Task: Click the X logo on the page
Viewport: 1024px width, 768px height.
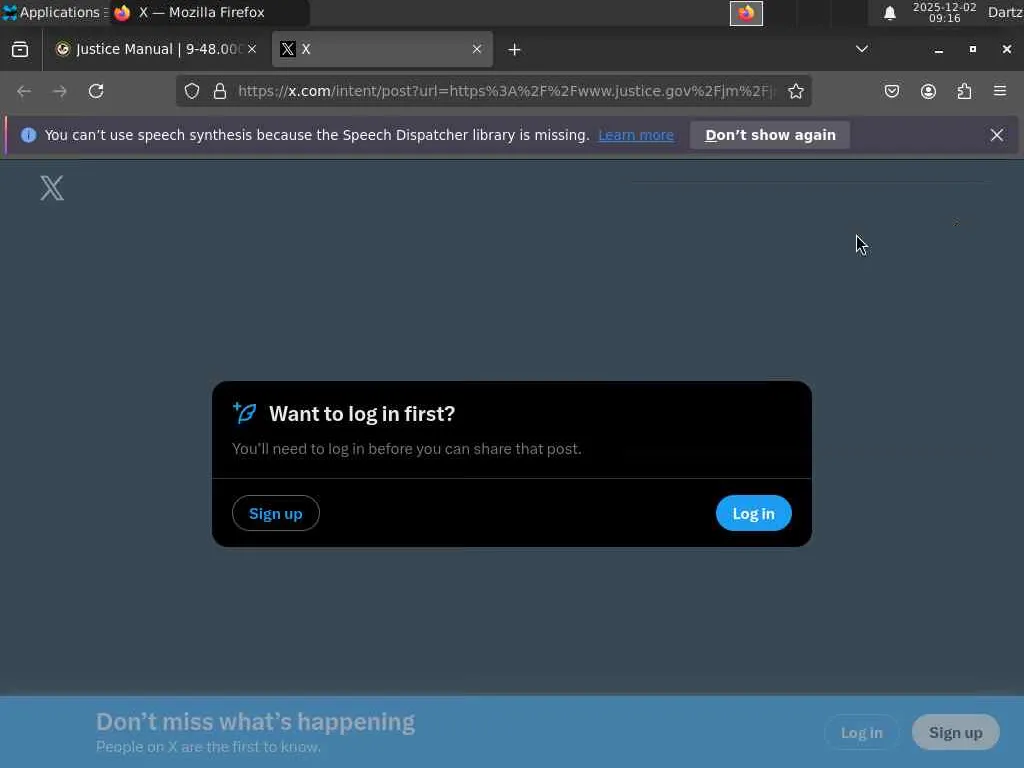Action: (52, 188)
